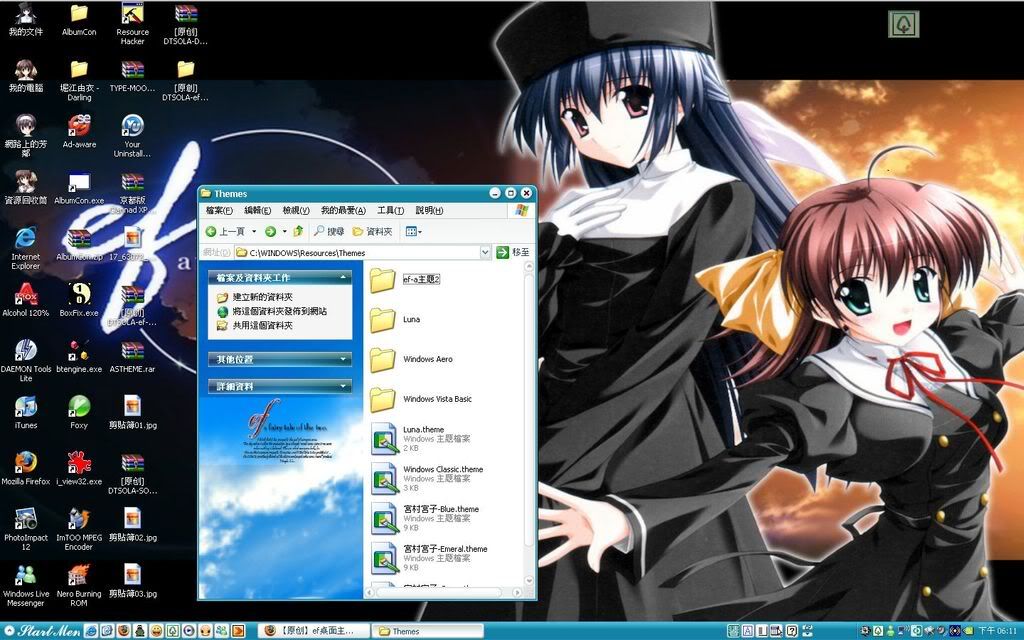Screen dimensions: 1024x640
Task: Toggle the 資料夾 folders pane button
Action: [x=372, y=231]
